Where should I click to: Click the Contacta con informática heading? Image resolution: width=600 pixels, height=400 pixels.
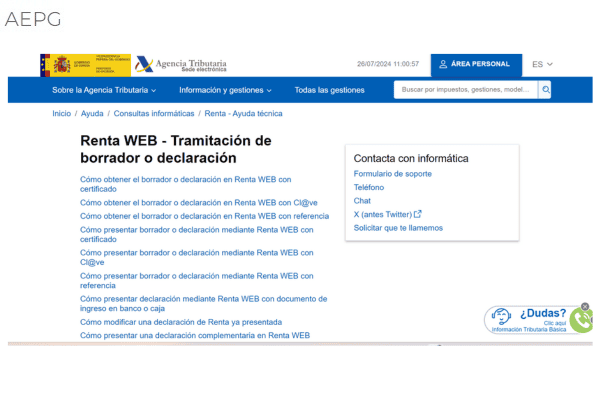point(411,158)
